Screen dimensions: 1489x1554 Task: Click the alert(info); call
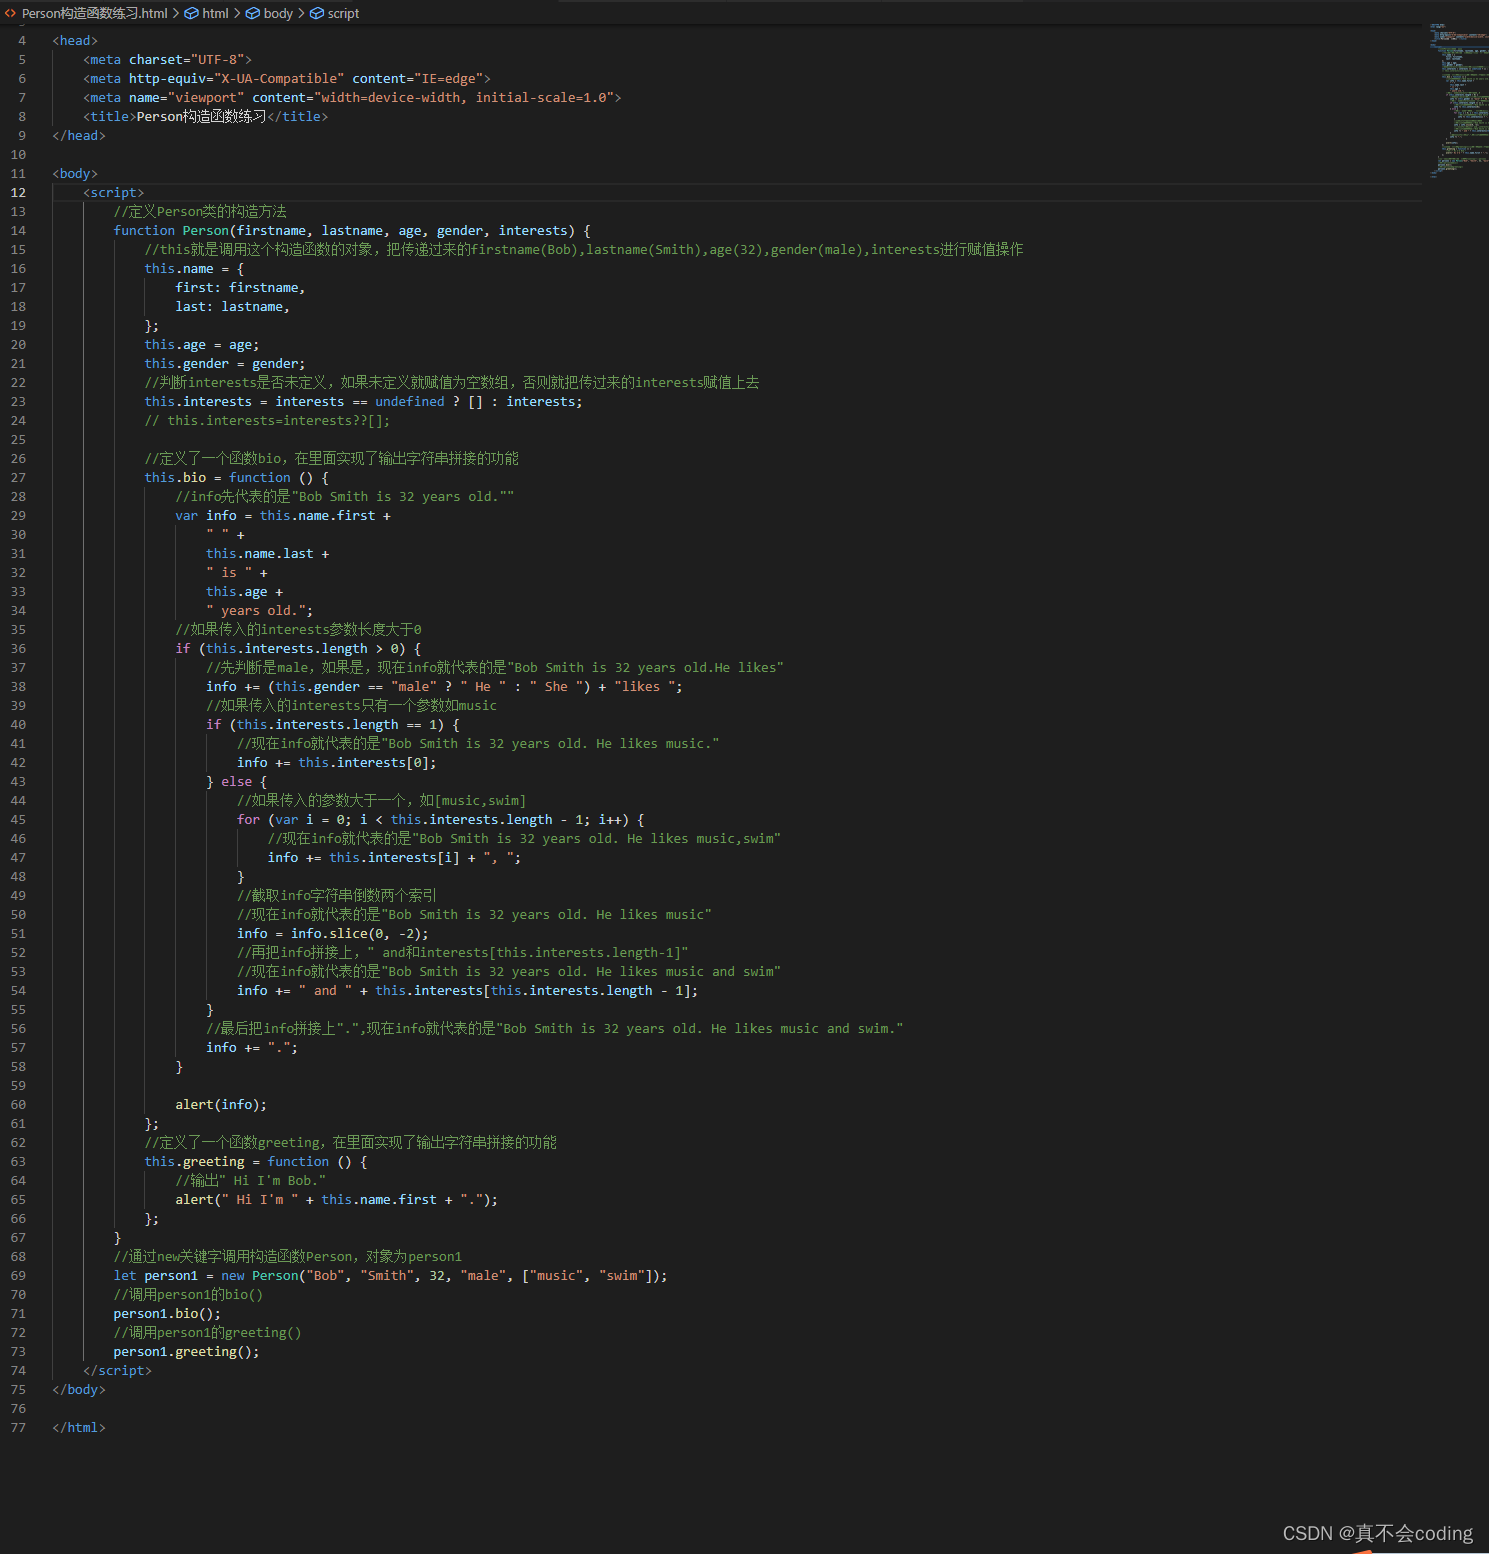(x=221, y=1104)
